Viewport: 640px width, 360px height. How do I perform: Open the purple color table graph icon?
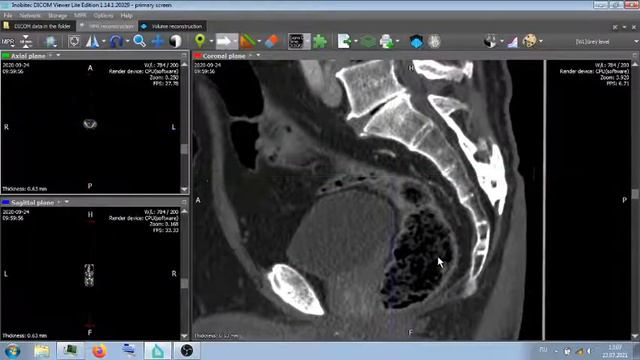(513, 41)
